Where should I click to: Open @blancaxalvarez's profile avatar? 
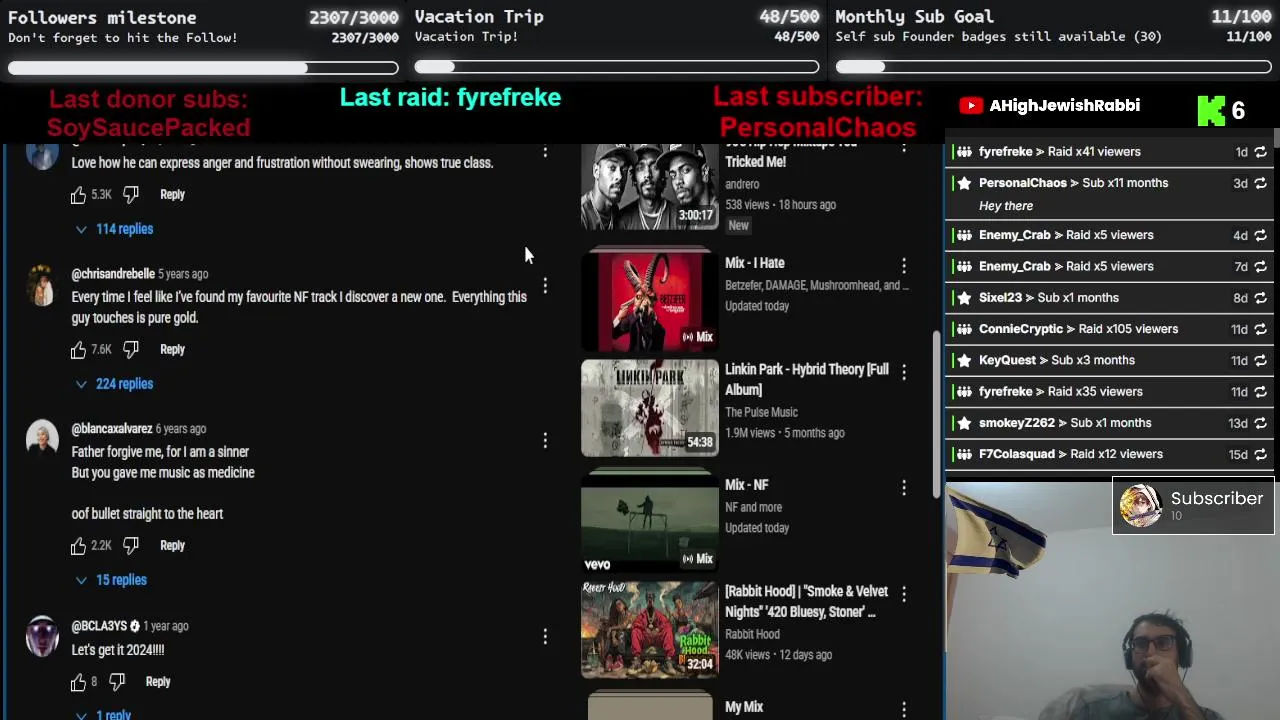(42, 438)
